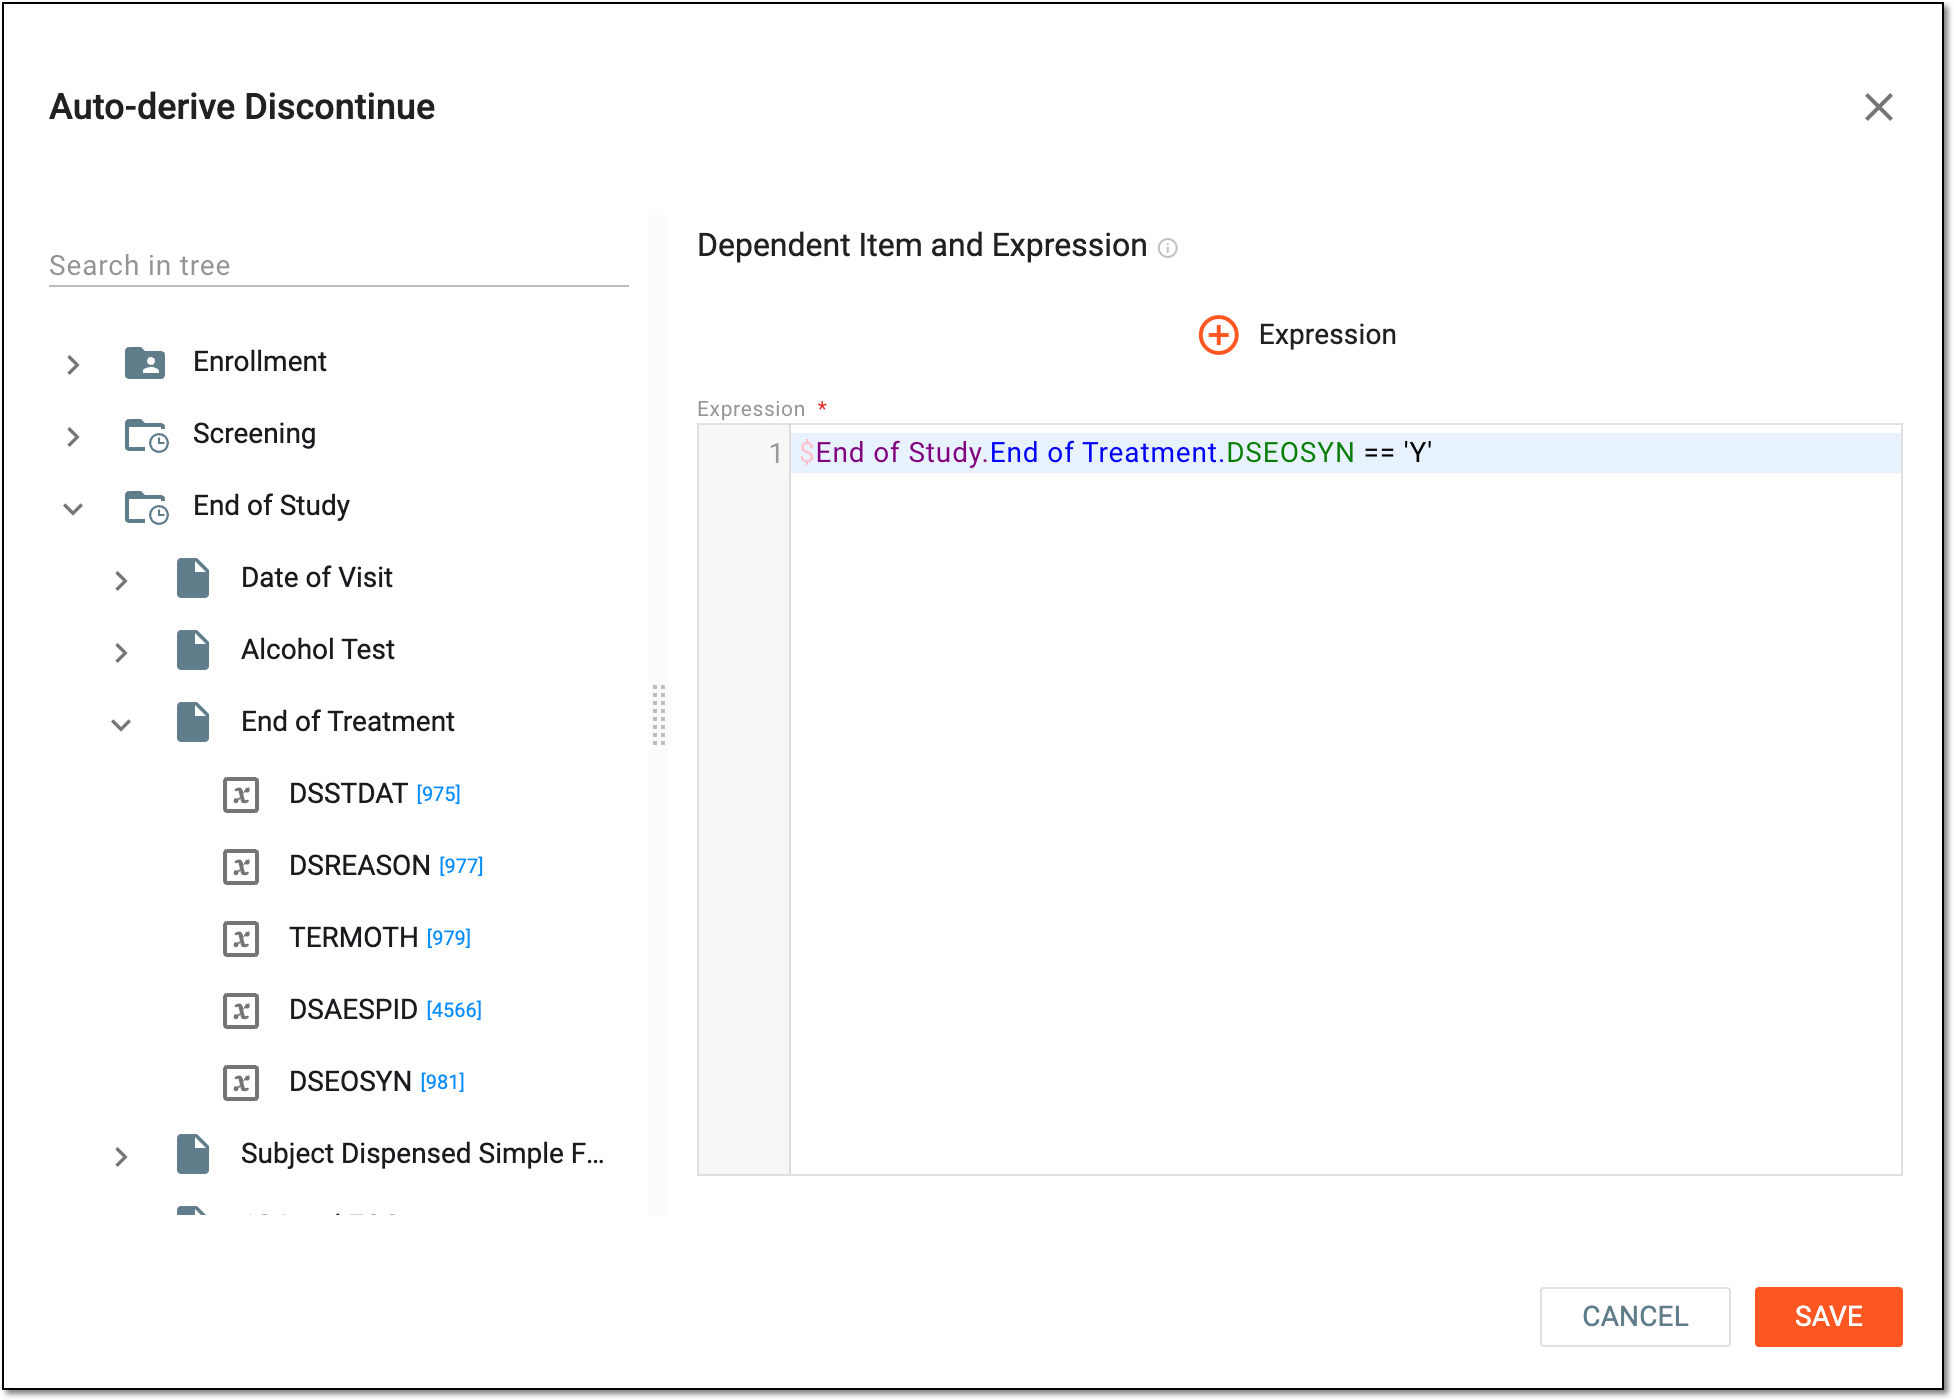Select Subject Dispensed Simple F... form

[x=422, y=1154]
